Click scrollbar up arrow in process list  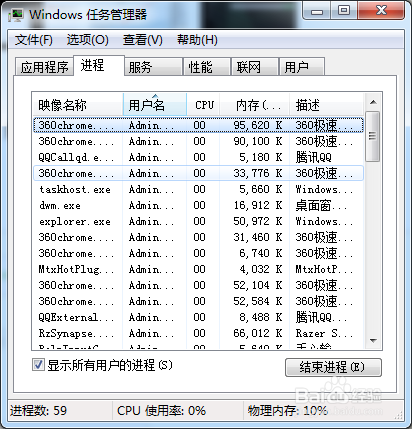point(373,102)
